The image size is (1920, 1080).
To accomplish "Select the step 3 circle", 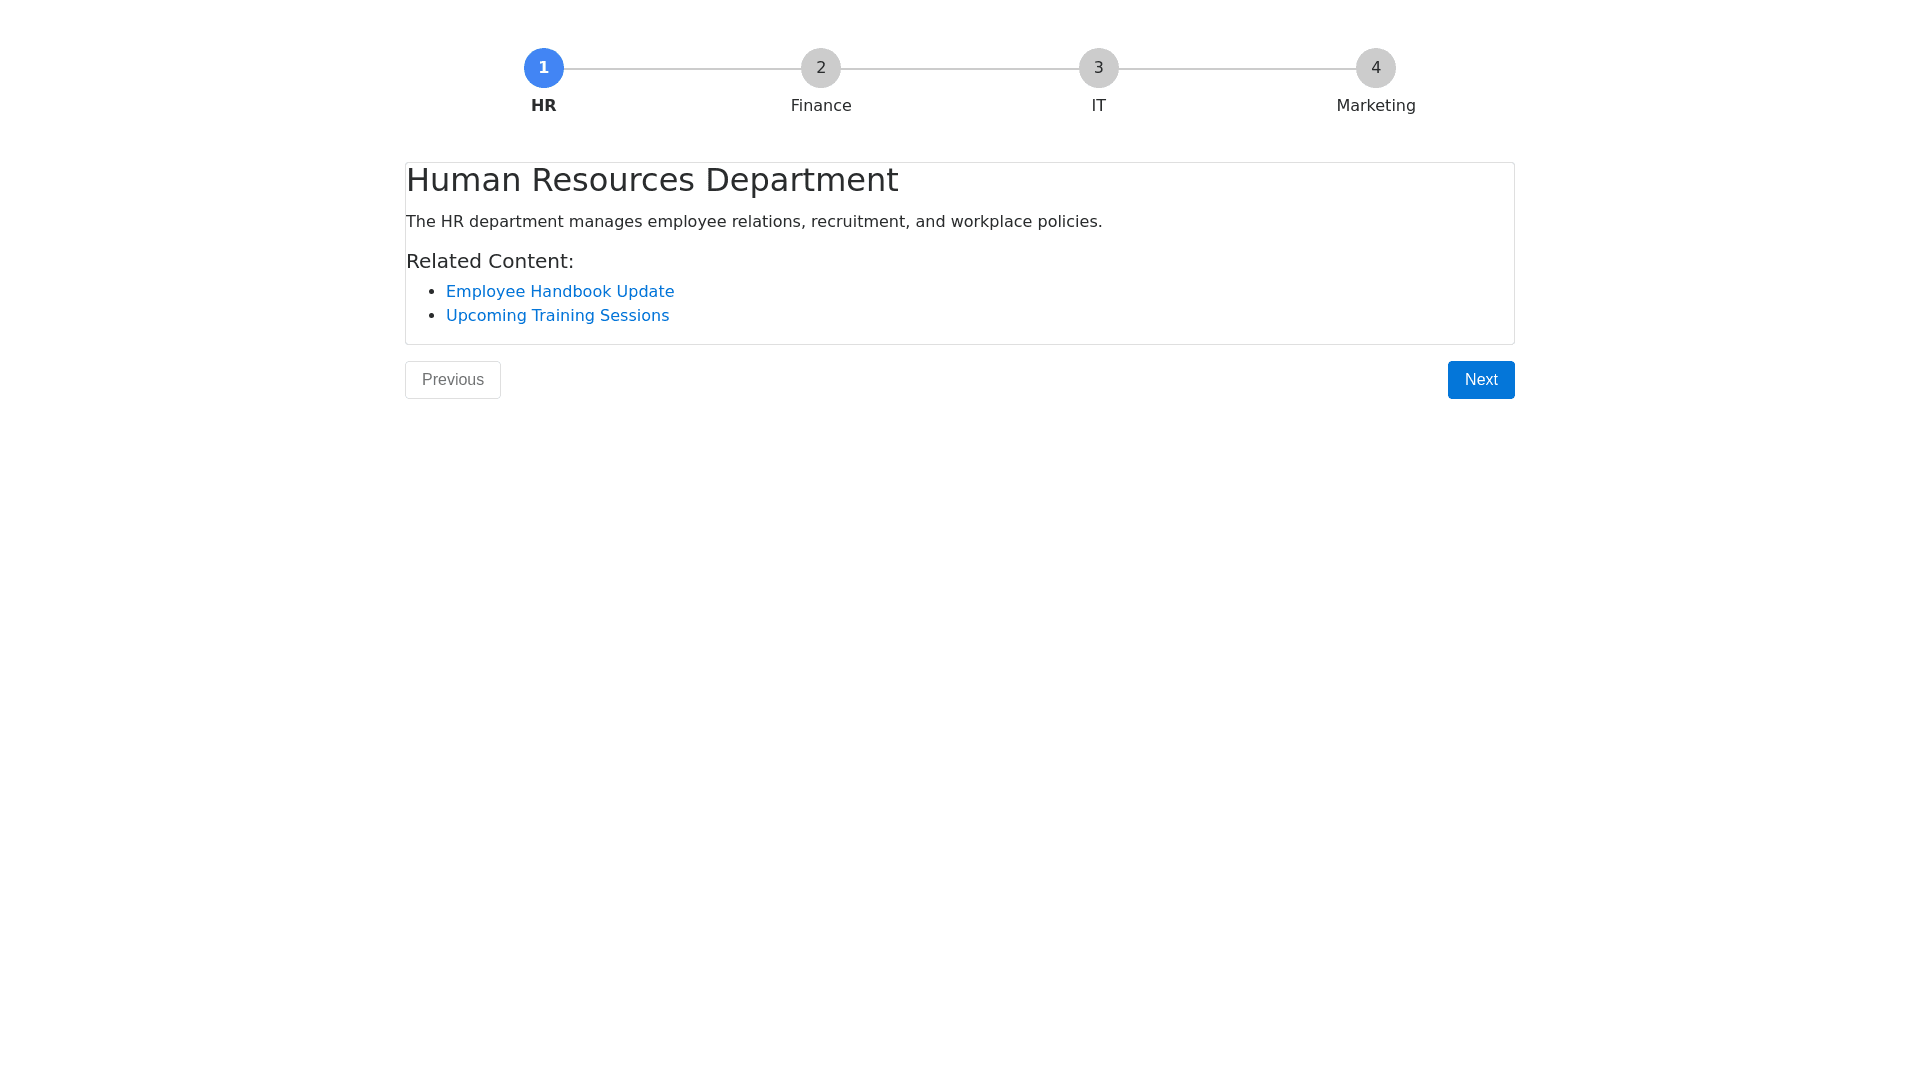I will point(1098,68).
